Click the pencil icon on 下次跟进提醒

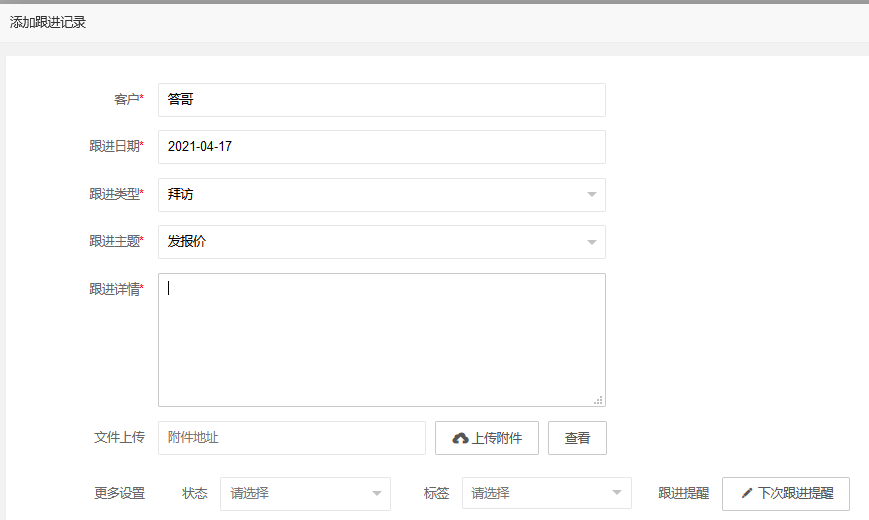(x=746, y=493)
